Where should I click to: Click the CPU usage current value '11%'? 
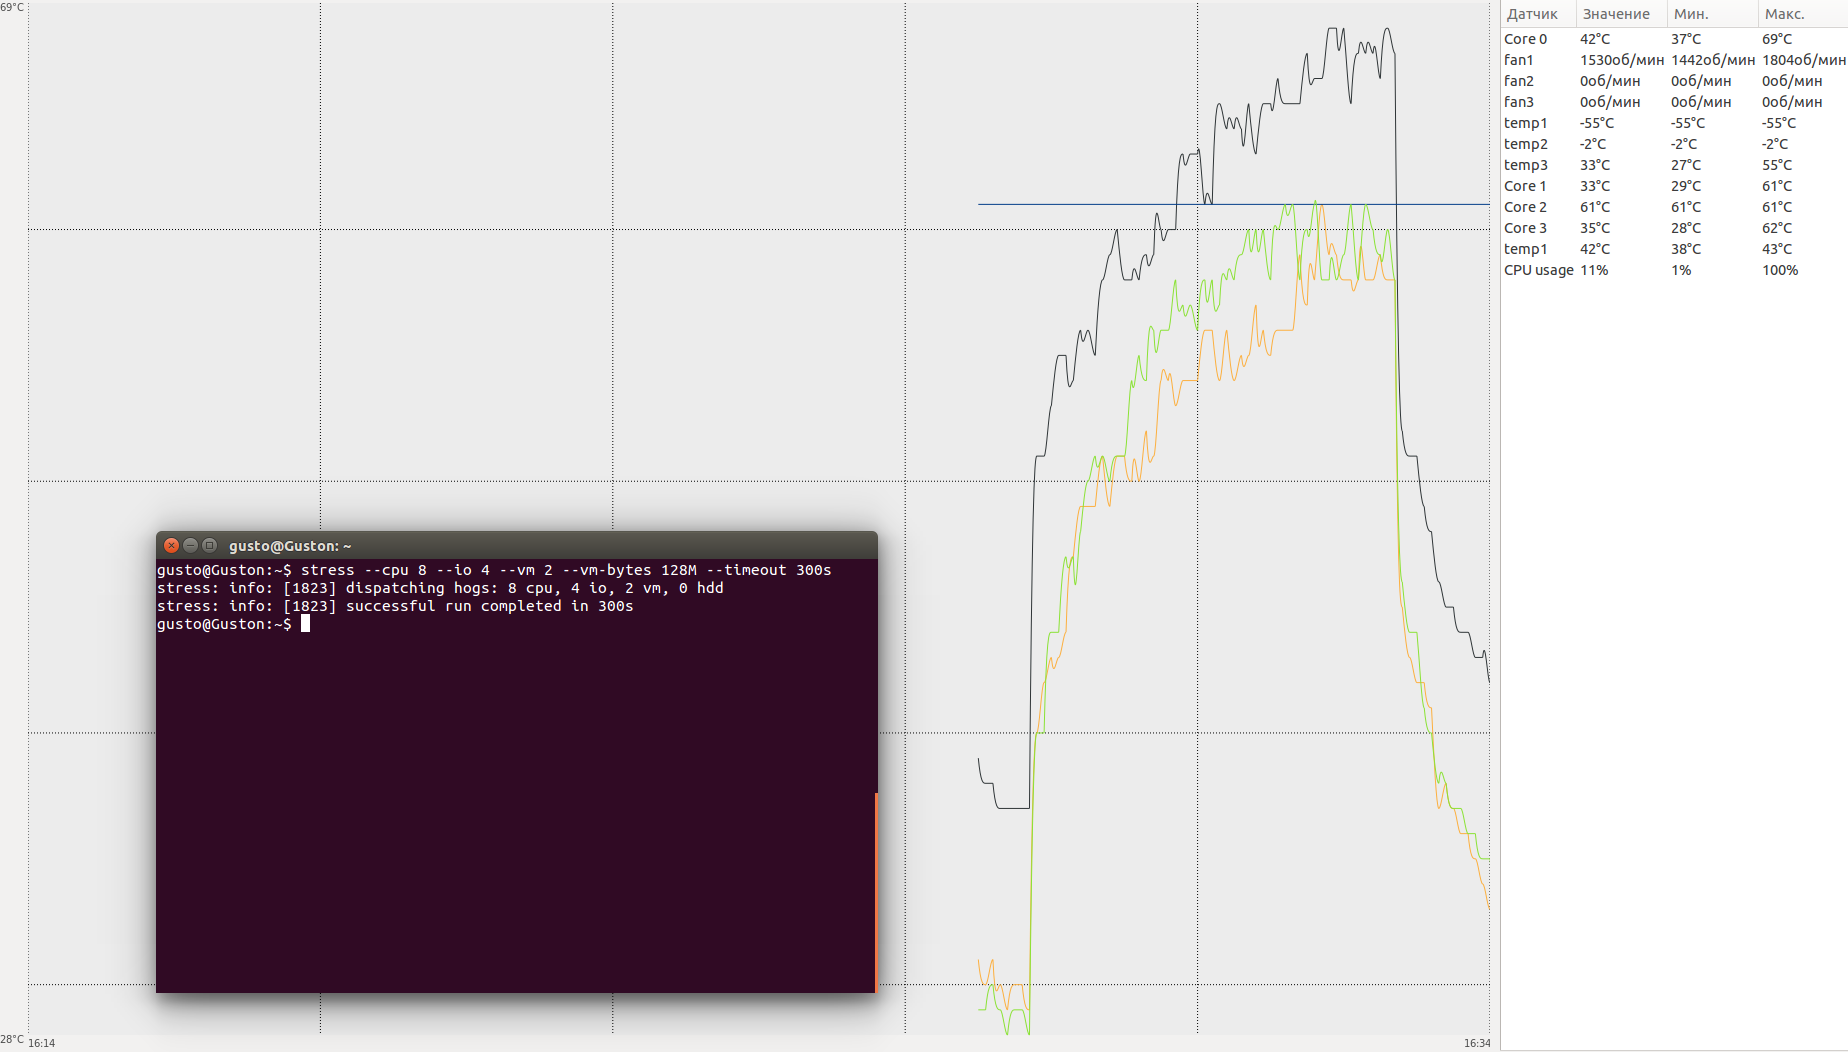[1594, 270]
